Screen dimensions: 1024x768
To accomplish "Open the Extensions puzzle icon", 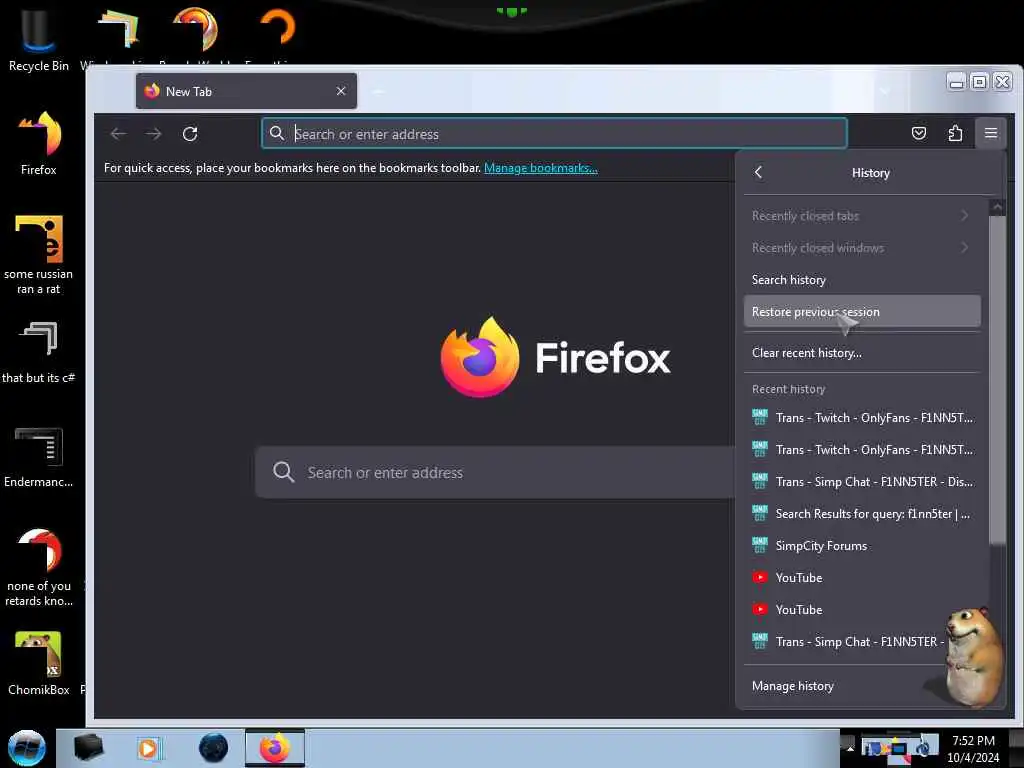I will 955,133.
